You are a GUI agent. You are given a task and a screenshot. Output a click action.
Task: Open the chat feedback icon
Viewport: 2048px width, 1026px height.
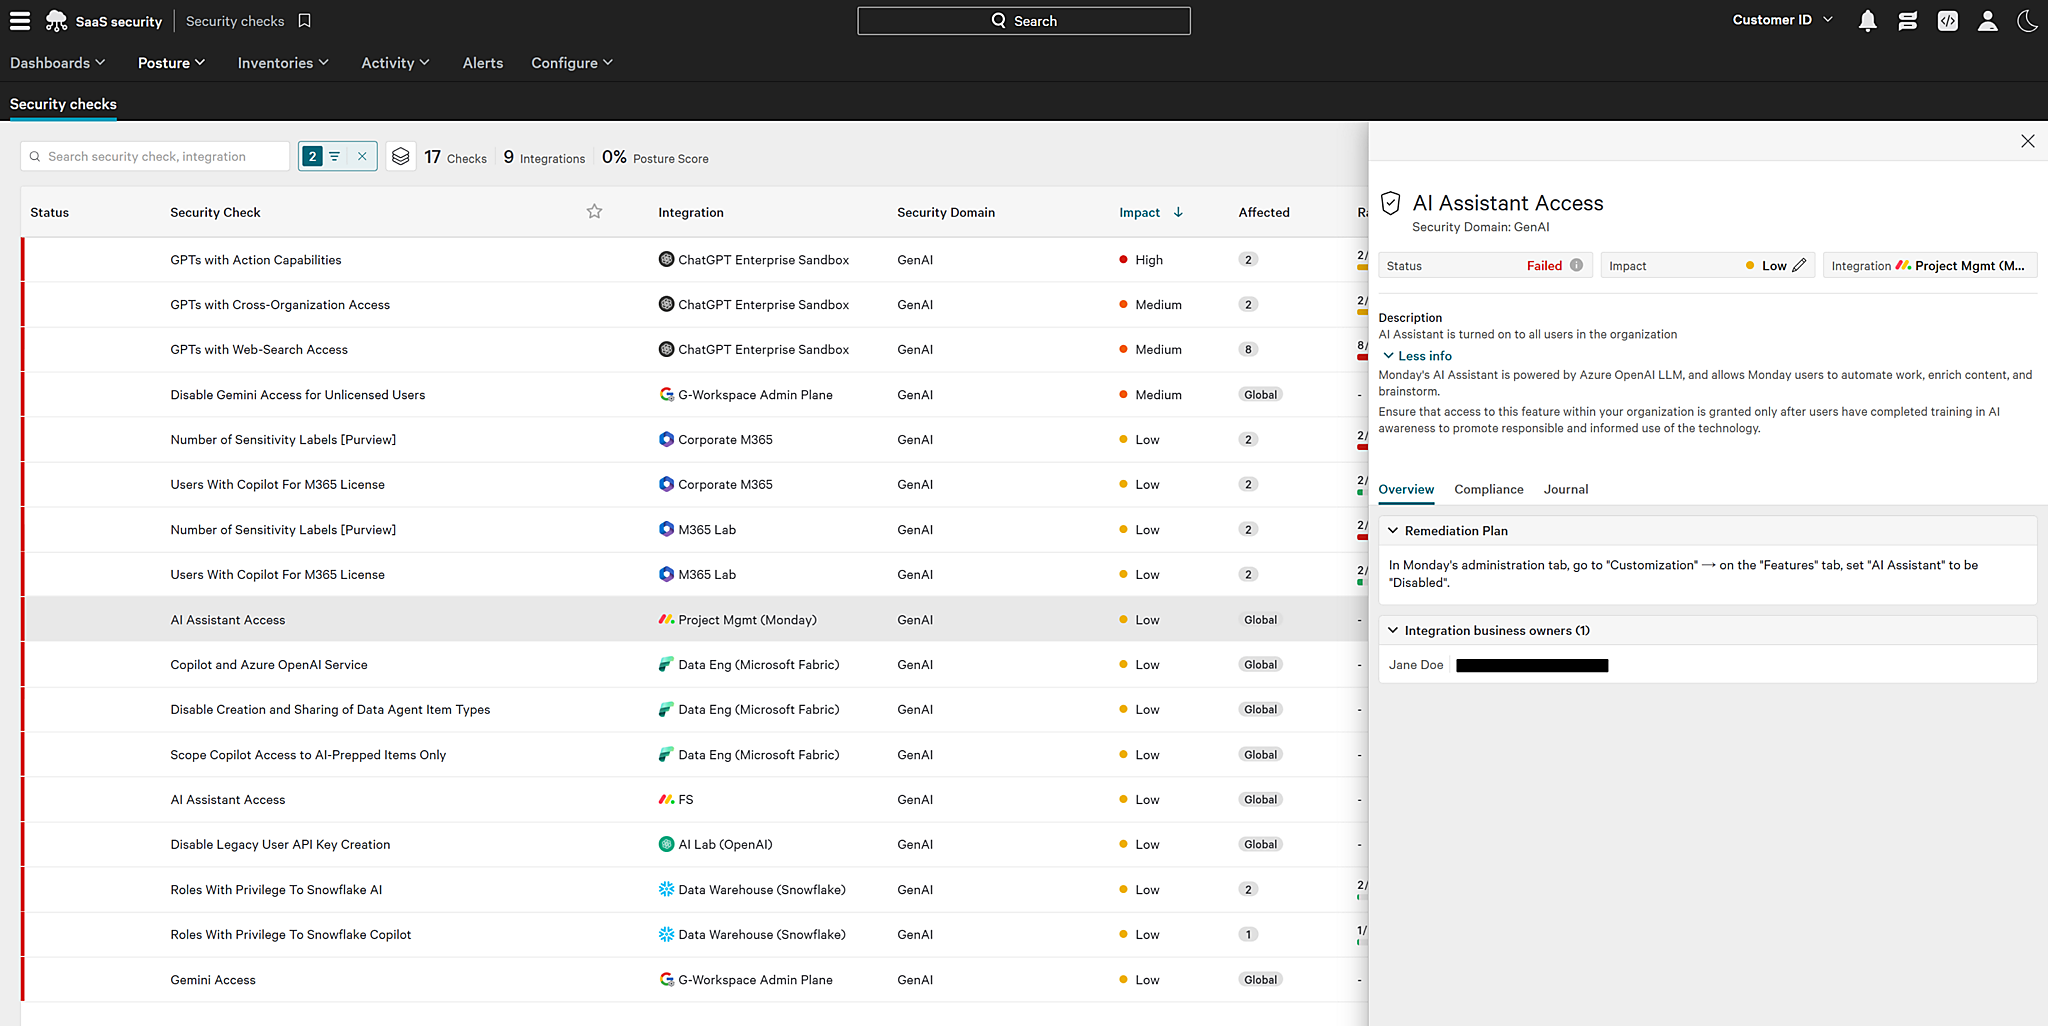click(1906, 20)
